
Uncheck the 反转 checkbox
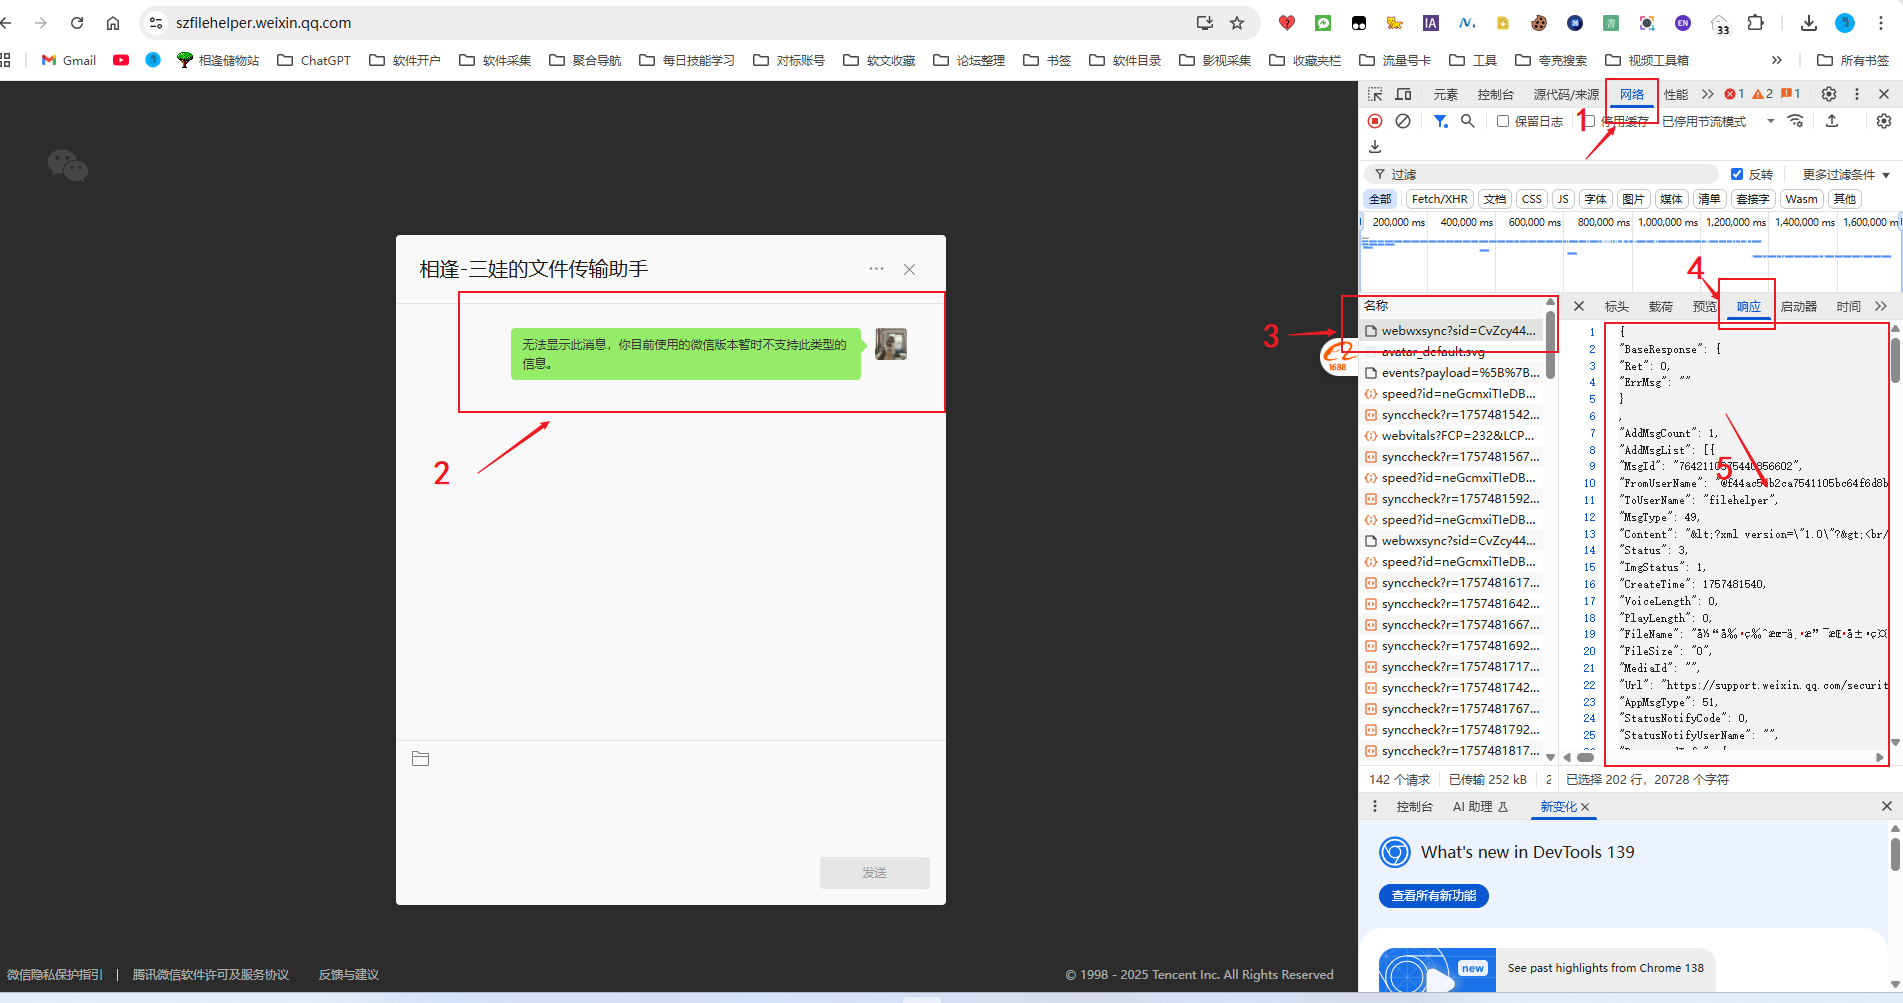point(1737,174)
